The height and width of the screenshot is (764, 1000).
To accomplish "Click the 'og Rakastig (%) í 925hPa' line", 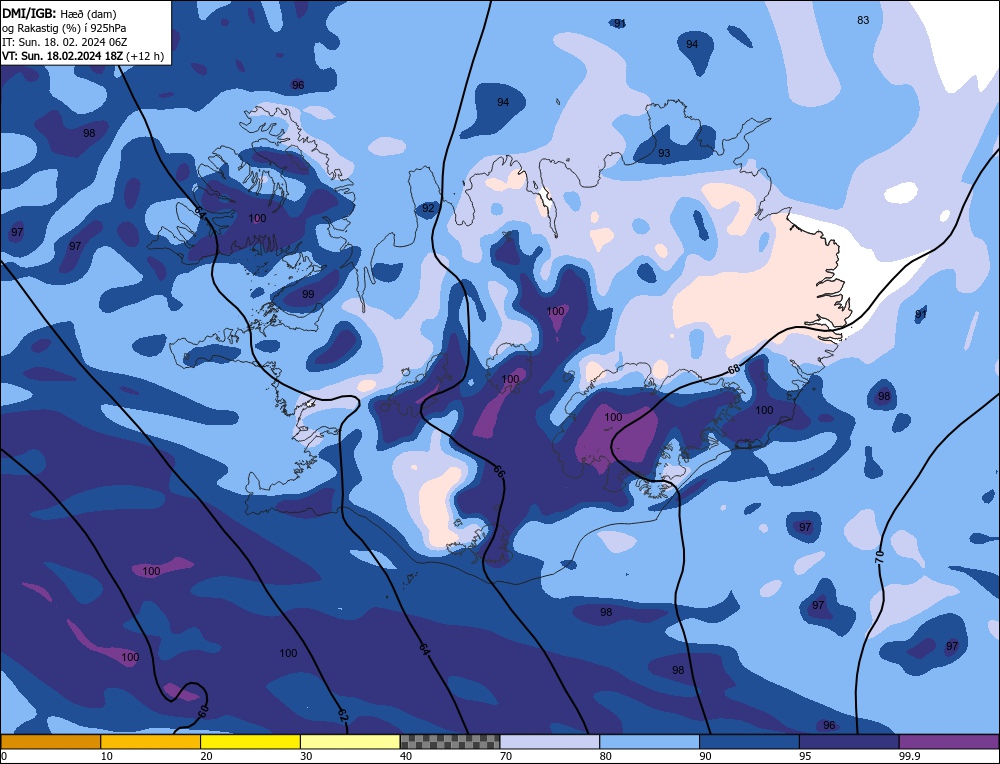I will tap(64, 28).
